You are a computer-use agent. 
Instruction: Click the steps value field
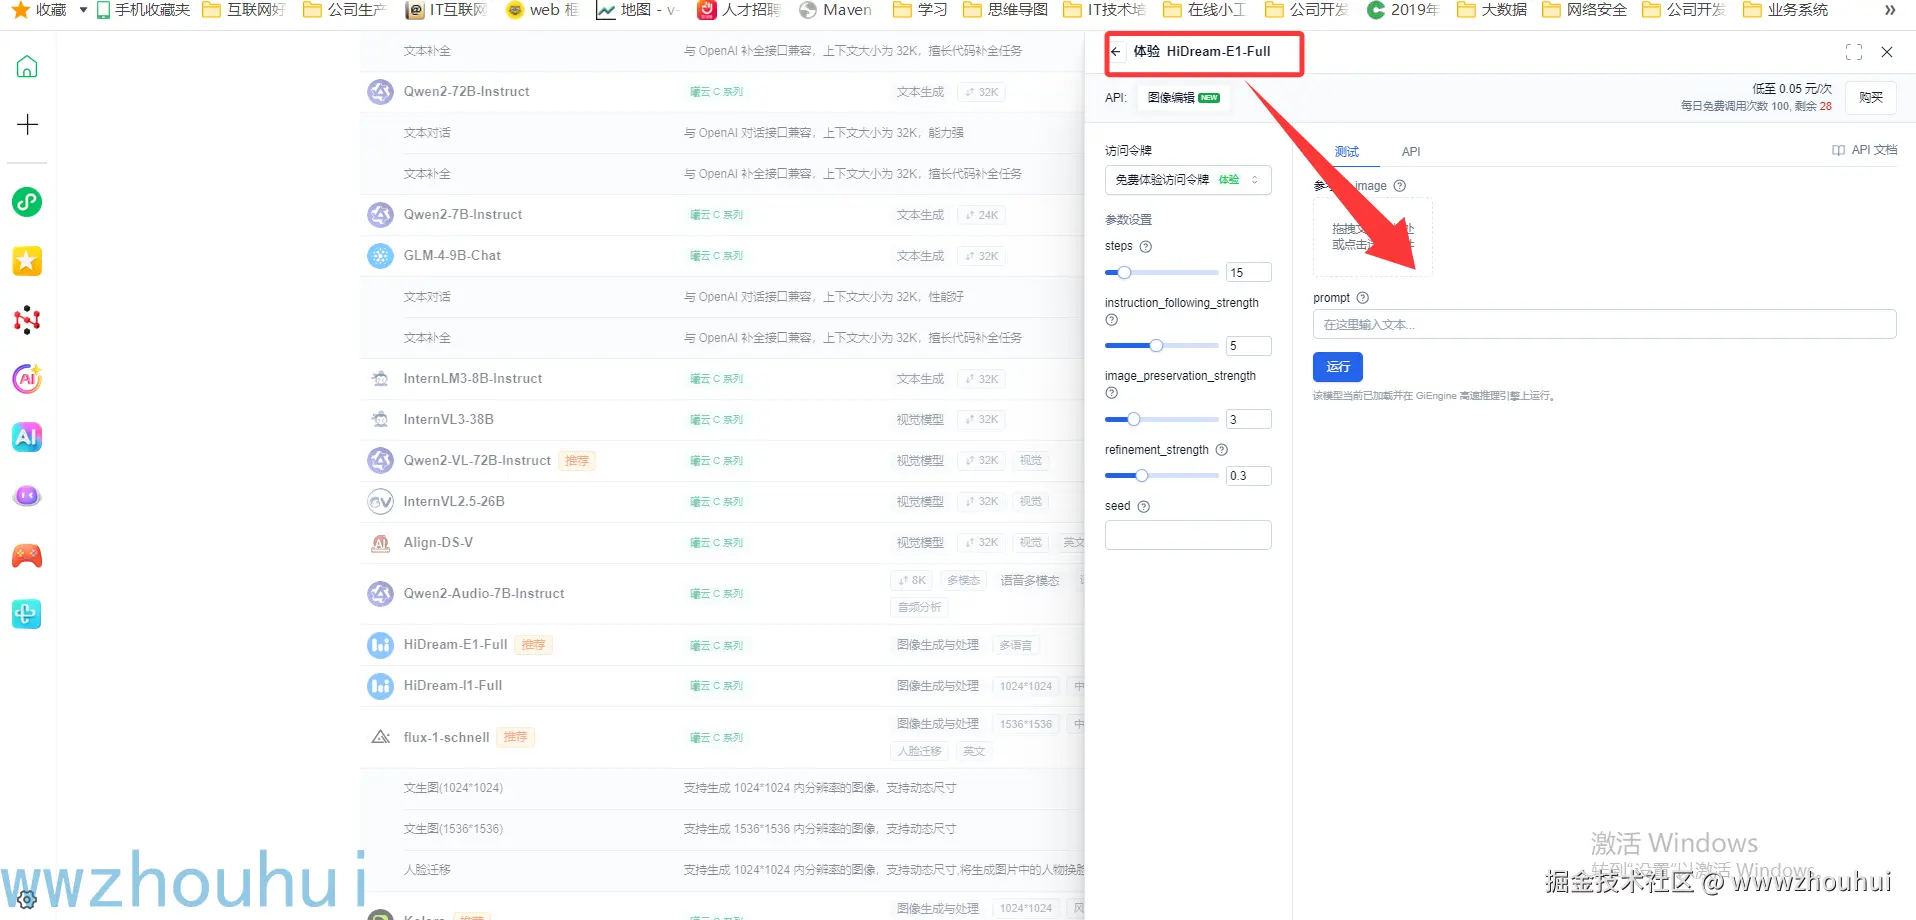click(x=1249, y=273)
